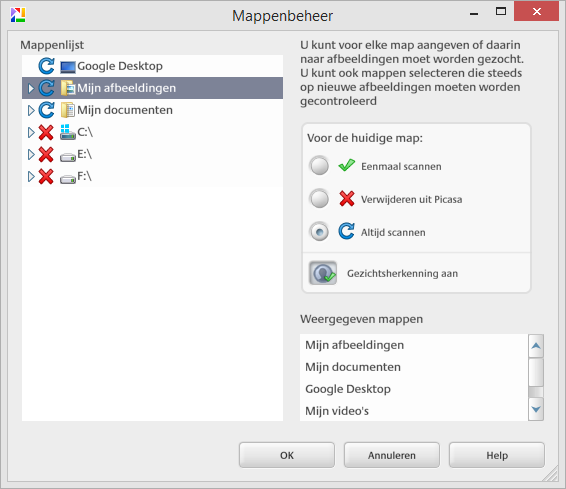Click the Picasa logo in title bar
The image size is (566, 489).
coord(18,15)
